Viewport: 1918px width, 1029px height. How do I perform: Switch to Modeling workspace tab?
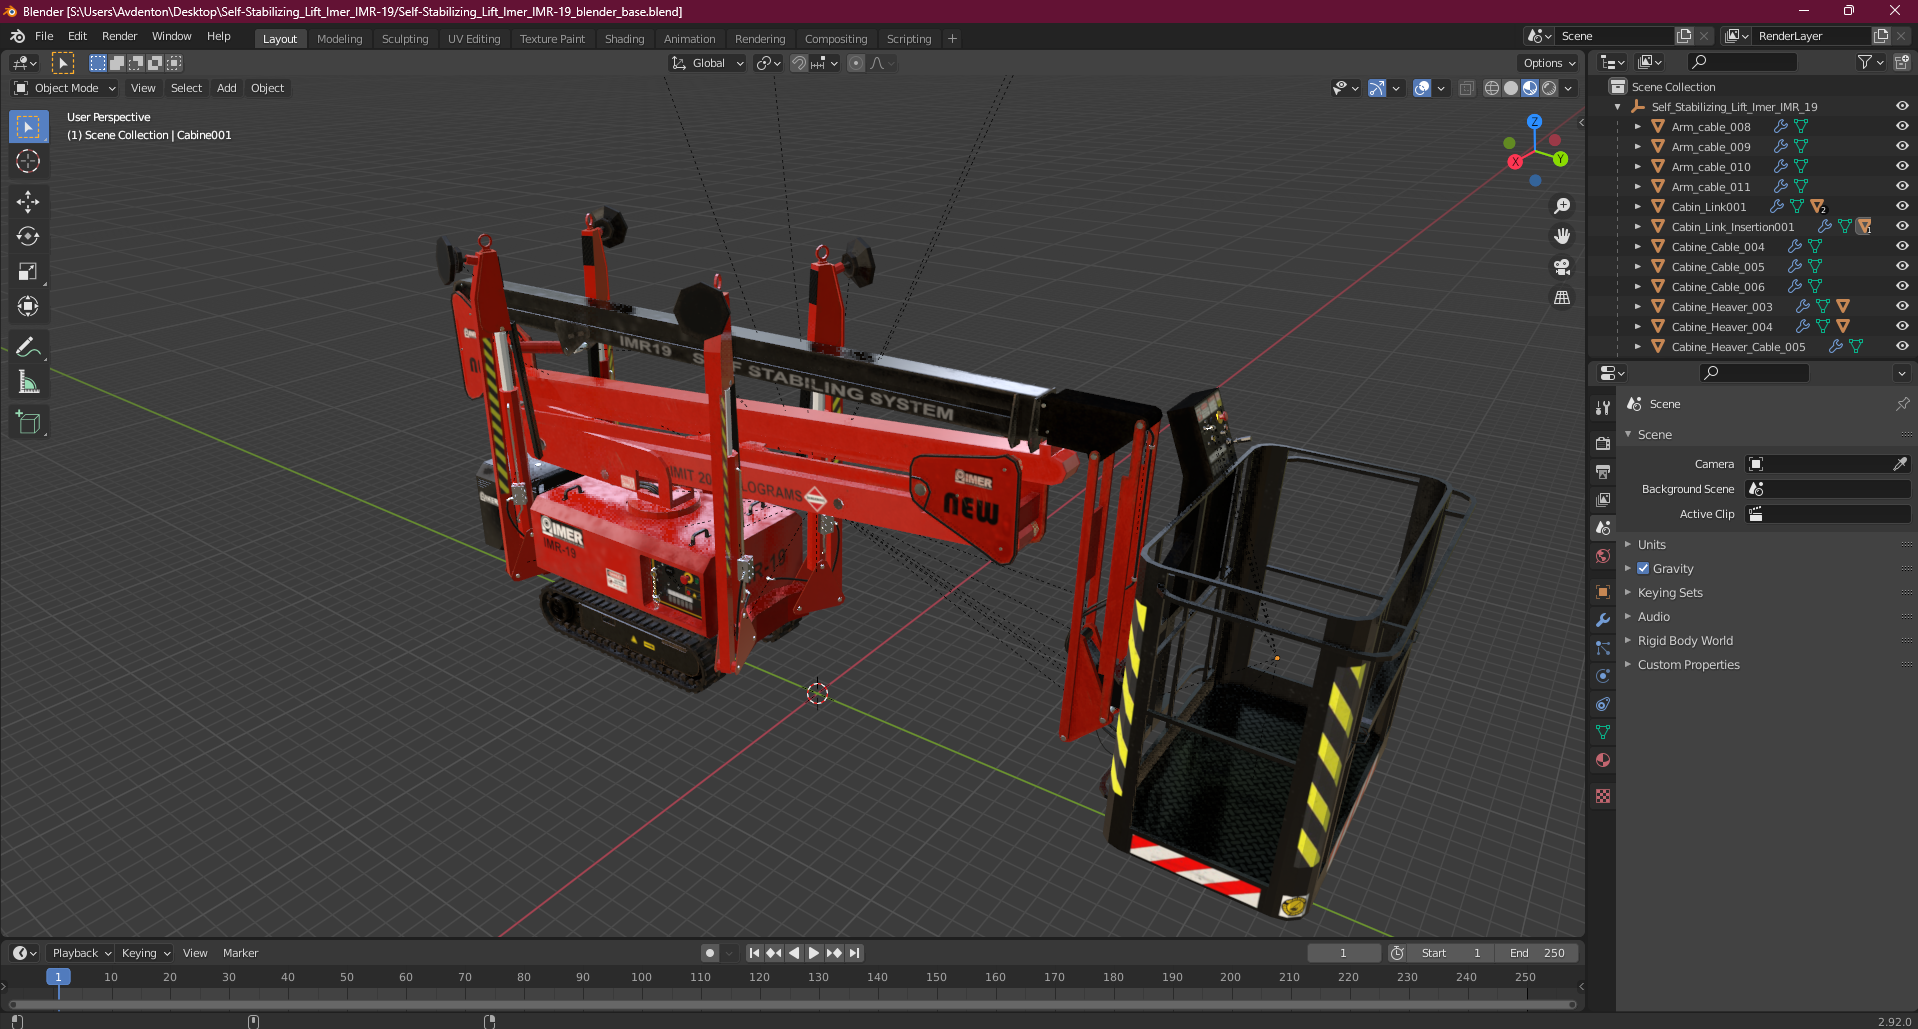339,39
